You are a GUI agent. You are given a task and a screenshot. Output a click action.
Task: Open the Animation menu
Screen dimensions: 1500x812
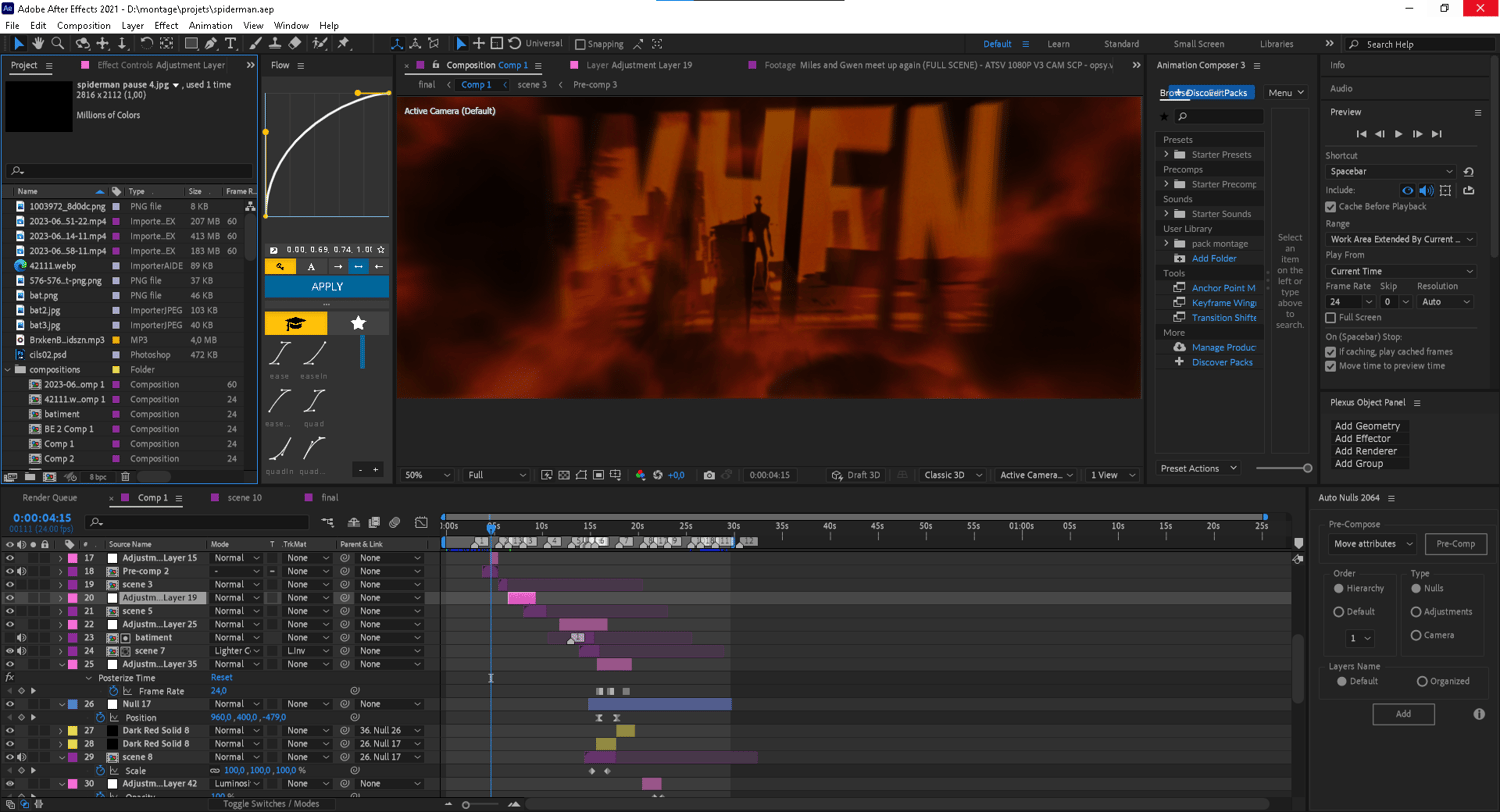tap(211, 25)
